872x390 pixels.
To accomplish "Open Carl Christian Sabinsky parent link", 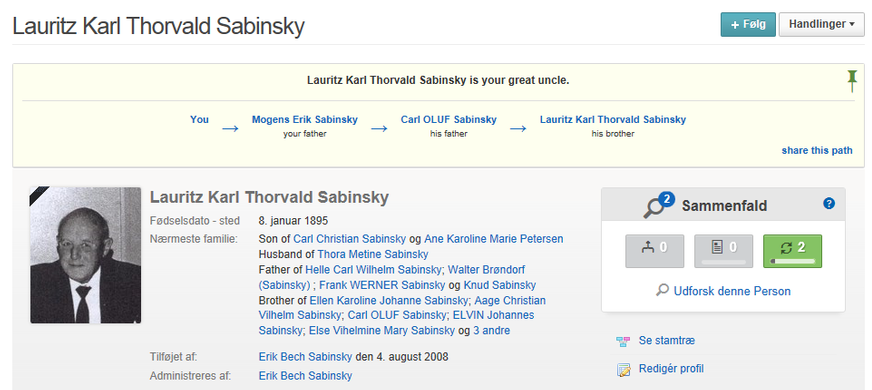I will point(349,239).
